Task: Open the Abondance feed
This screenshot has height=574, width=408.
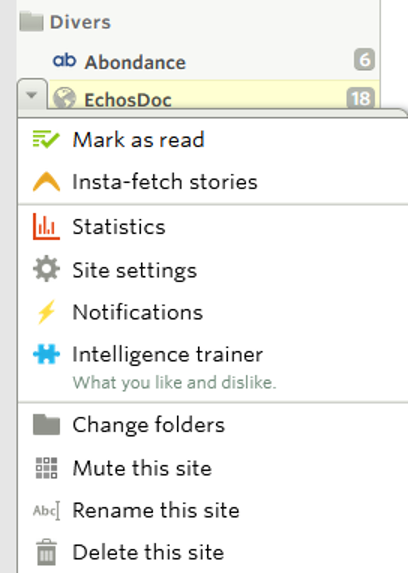Action: pyautogui.click(x=135, y=62)
